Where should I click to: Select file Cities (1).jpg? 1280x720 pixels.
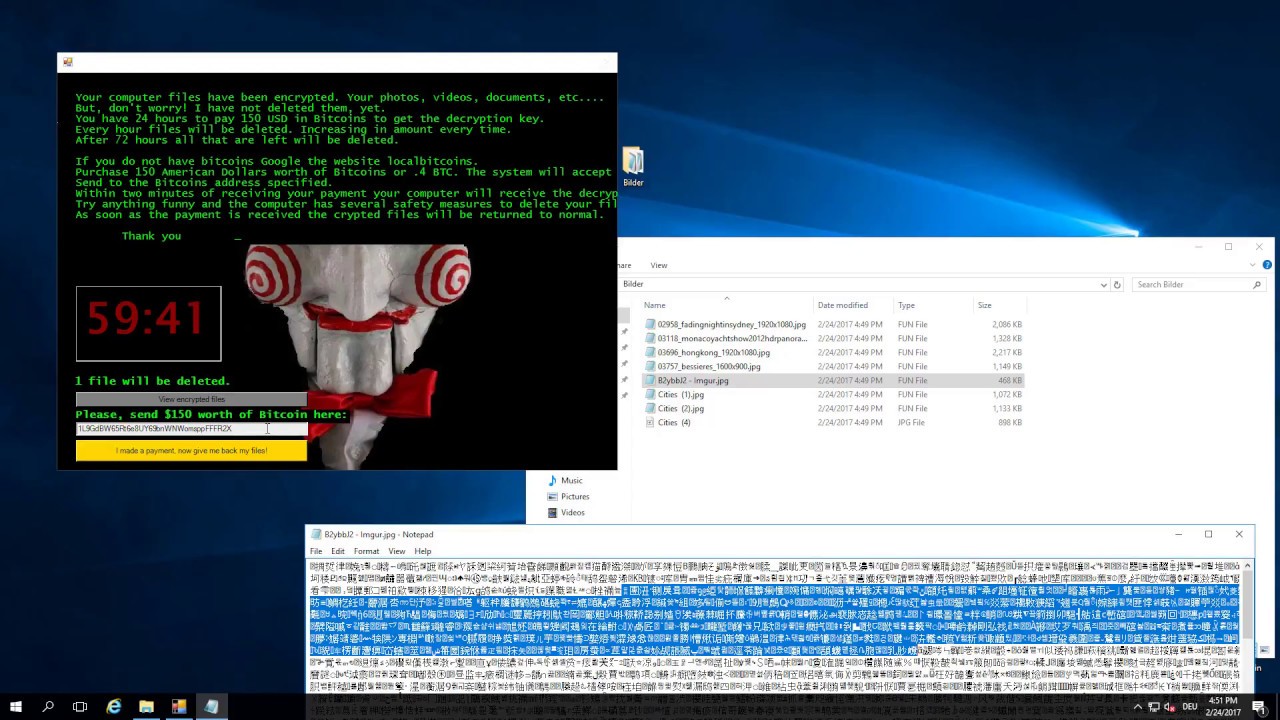pyautogui.click(x=680, y=394)
